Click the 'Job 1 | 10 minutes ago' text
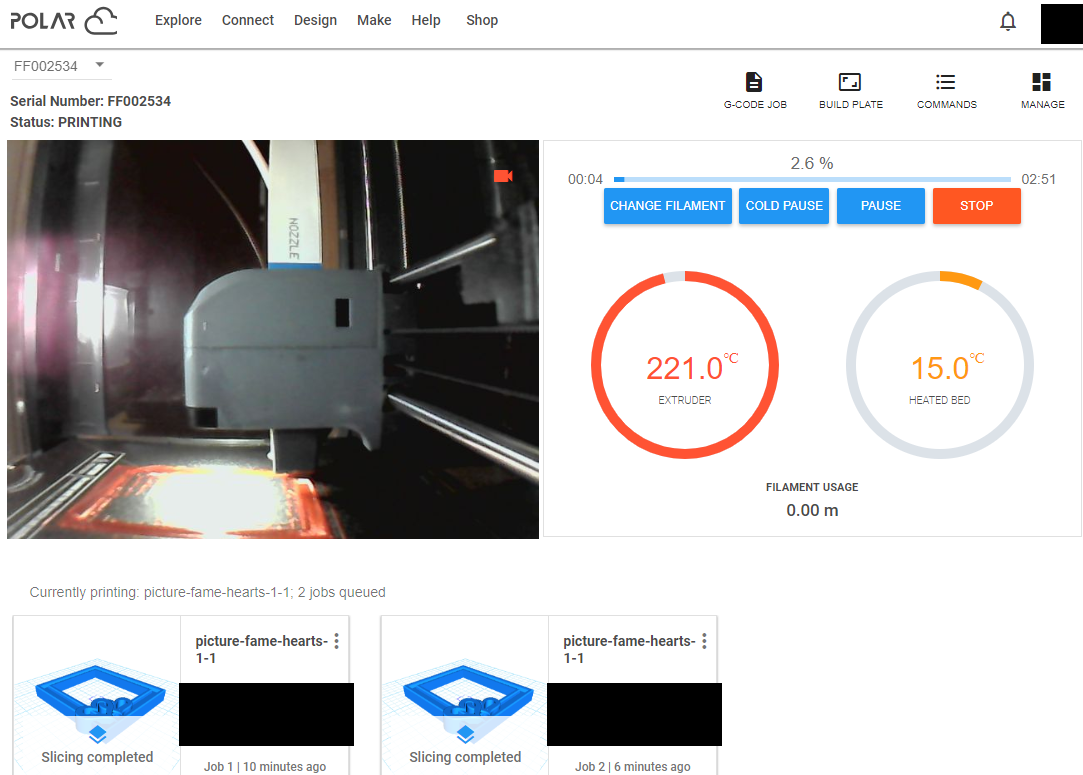Screen dimensions: 1083x775 (x=265, y=767)
